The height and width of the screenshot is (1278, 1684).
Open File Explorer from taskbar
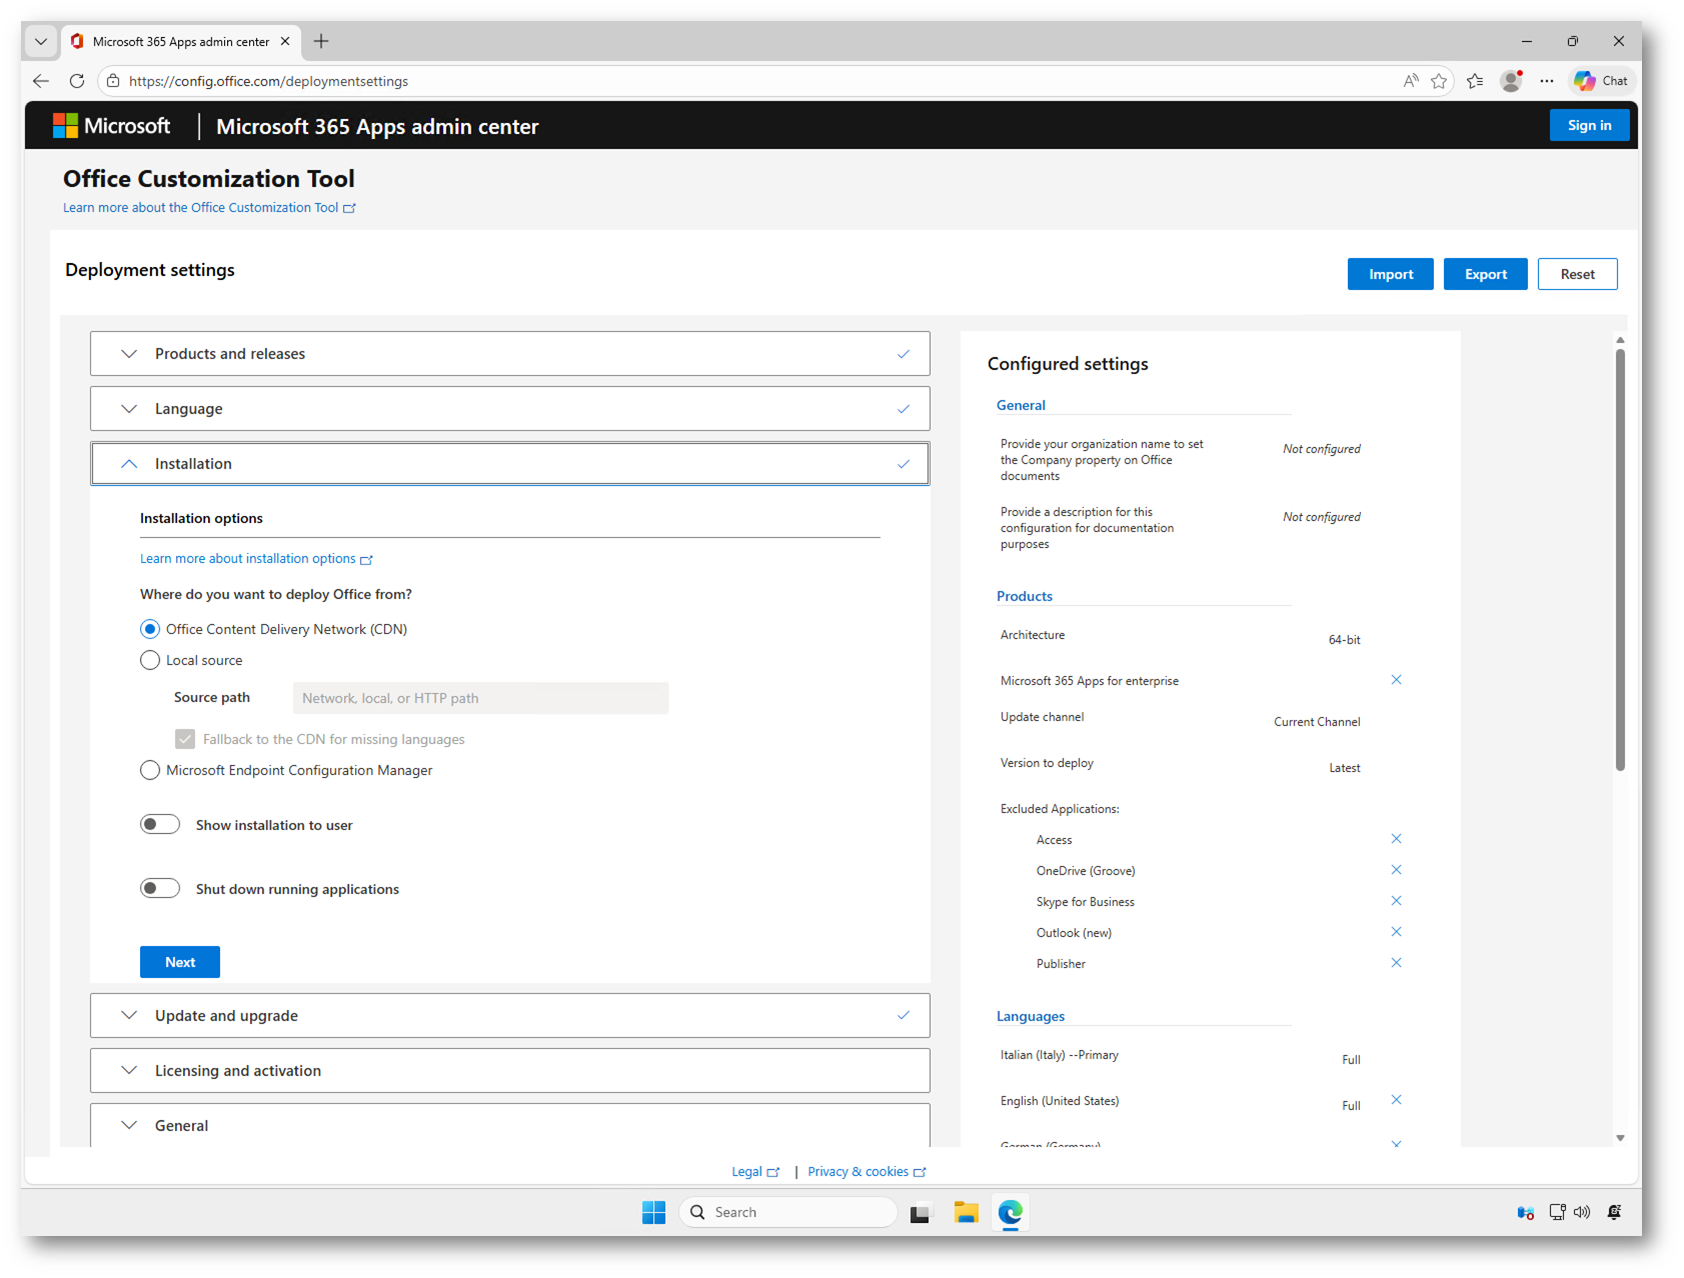click(965, 1212)
